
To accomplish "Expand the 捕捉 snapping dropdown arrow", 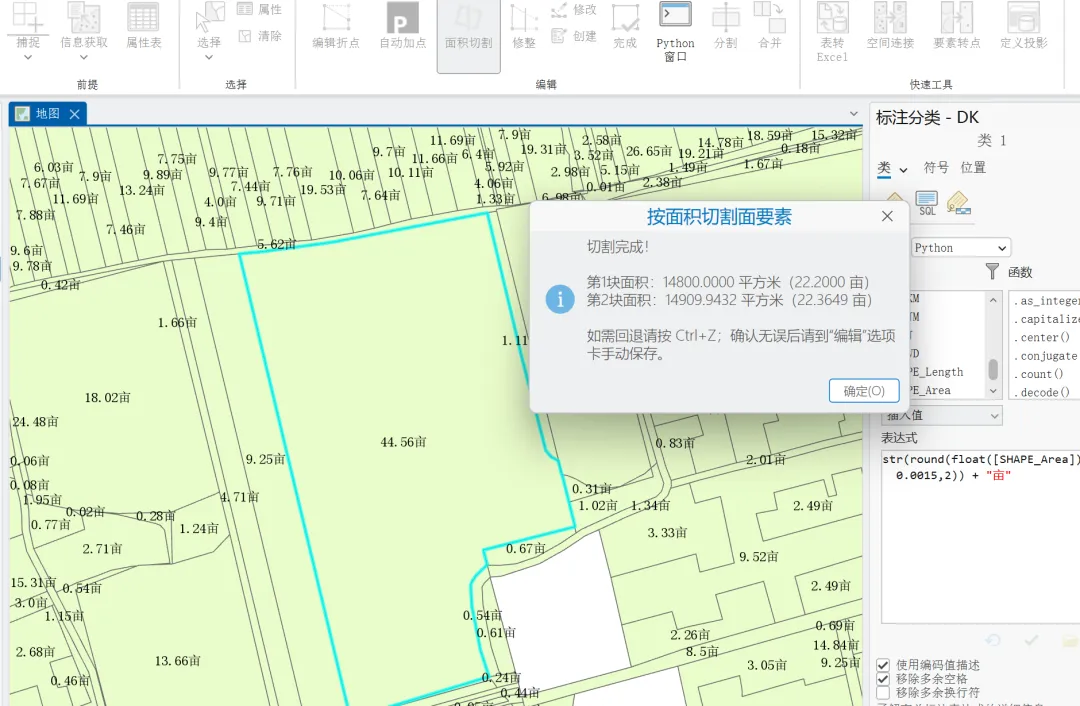I will coord(28,58).
